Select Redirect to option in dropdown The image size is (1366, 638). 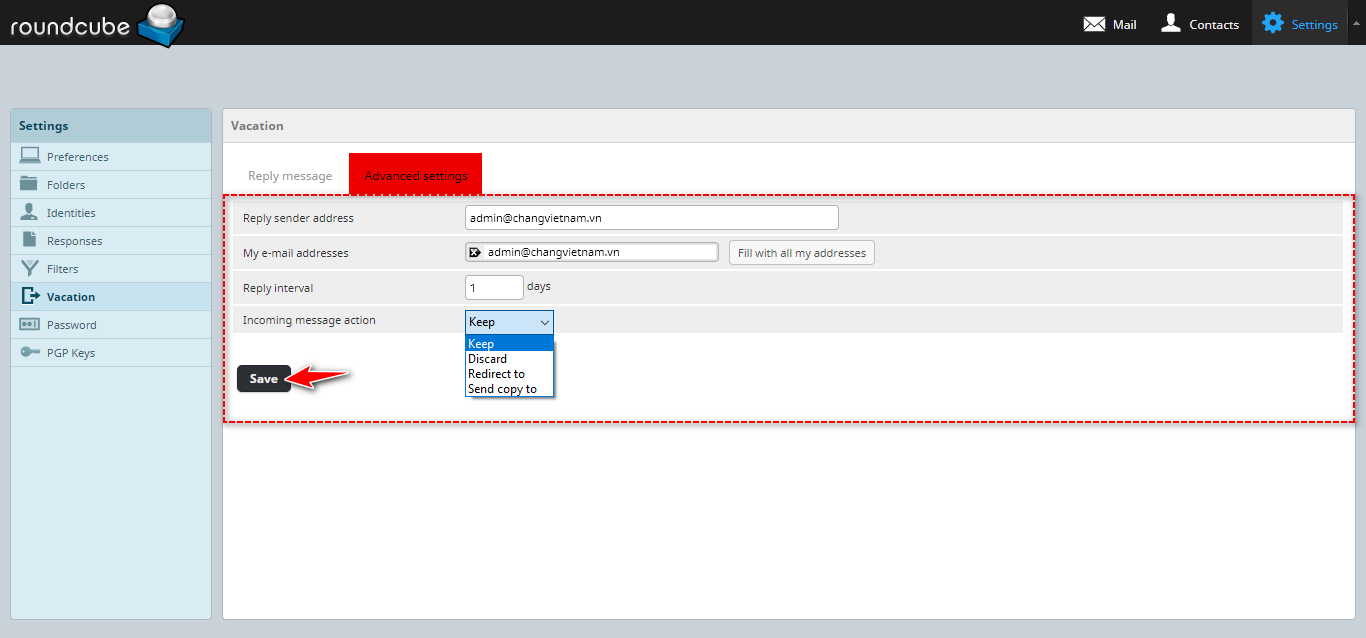(496, 374)
